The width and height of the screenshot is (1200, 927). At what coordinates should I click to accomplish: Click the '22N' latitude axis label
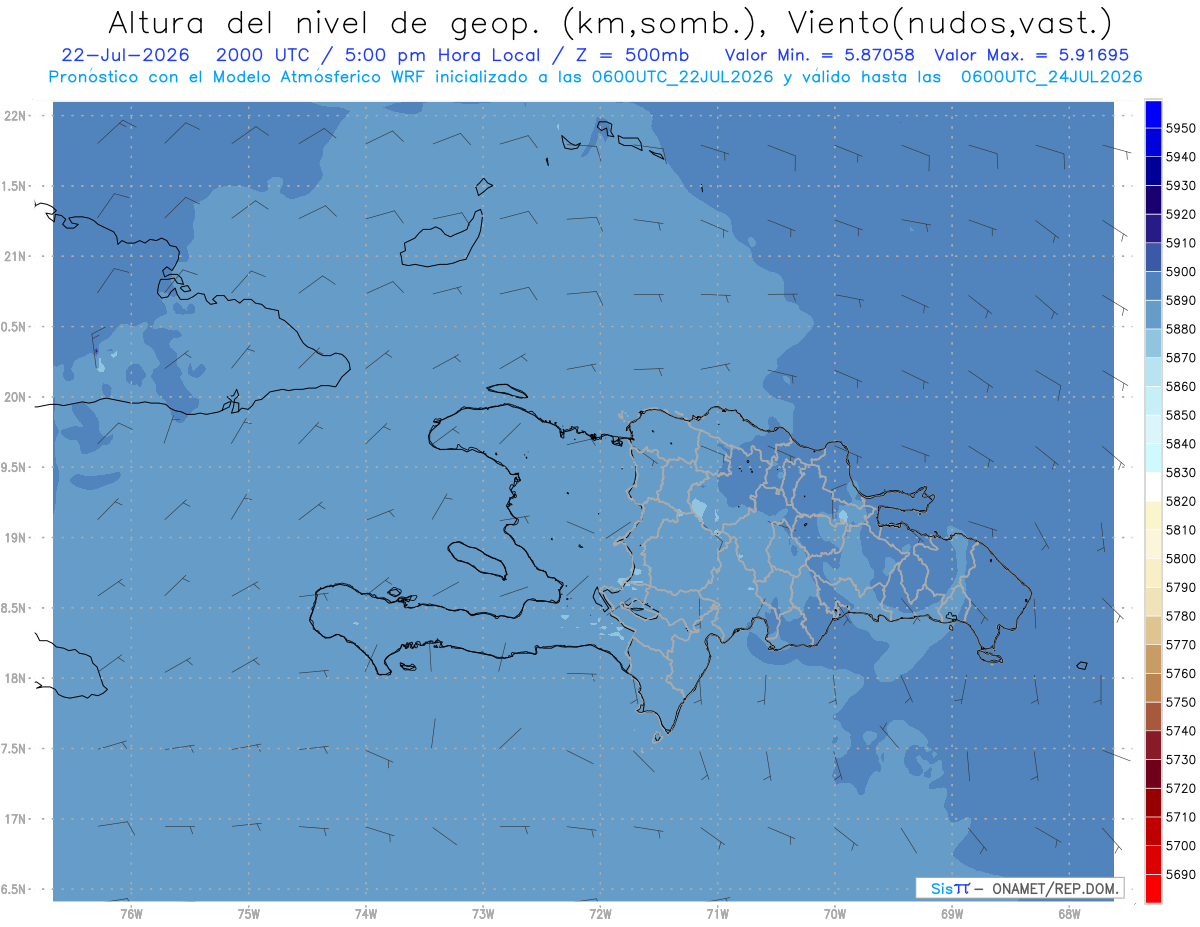(15, 115)
